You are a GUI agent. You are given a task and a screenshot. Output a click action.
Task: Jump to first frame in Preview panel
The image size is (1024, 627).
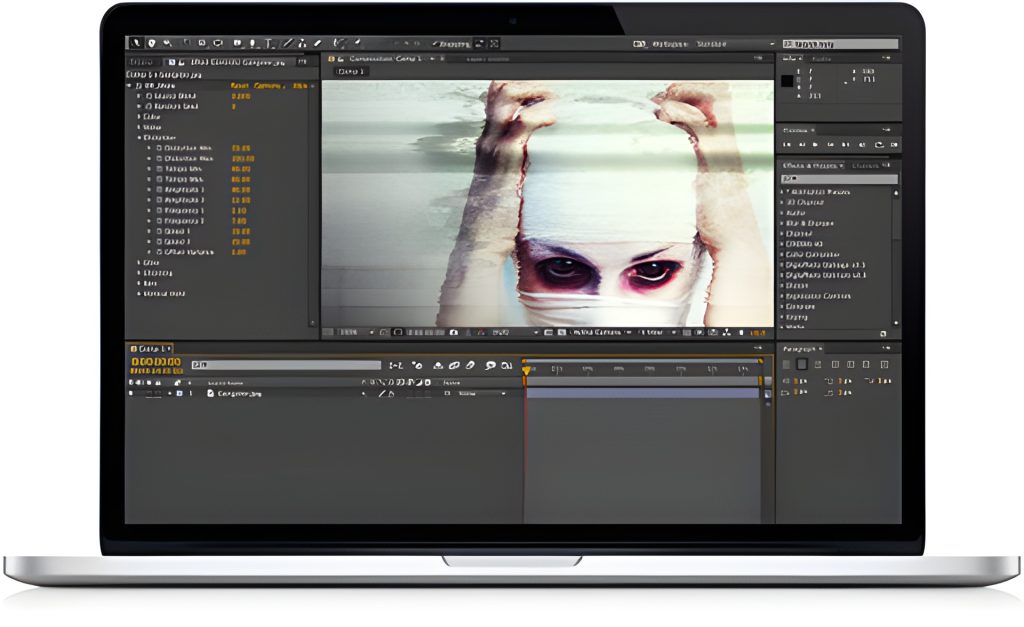(787, 144)
